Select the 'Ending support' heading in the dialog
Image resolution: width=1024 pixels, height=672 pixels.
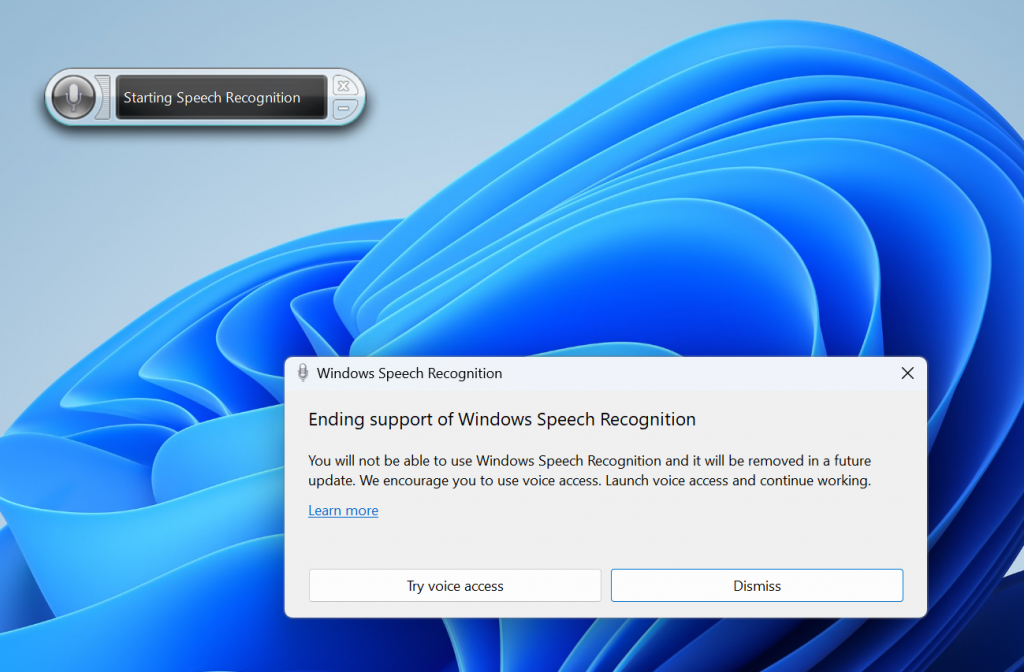click(x=502, y=419)
